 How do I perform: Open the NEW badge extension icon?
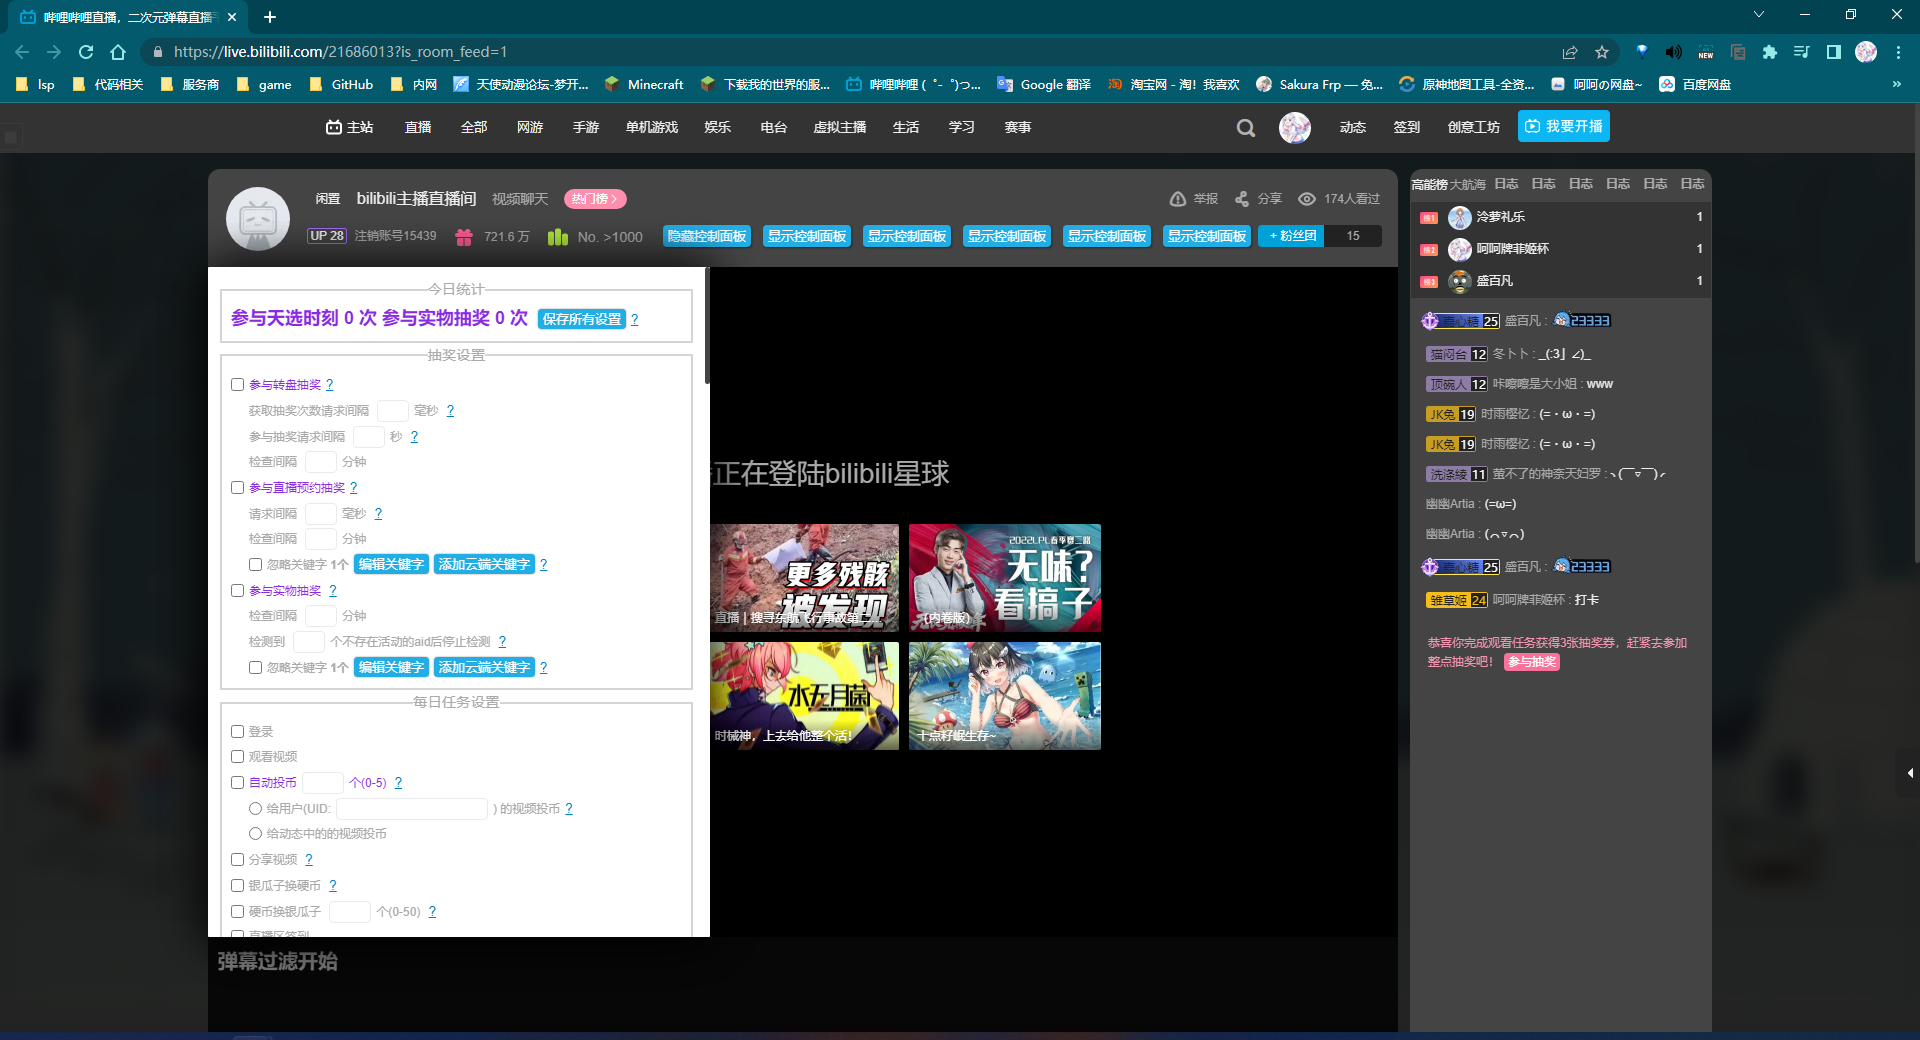click(x=1706, y=52)
